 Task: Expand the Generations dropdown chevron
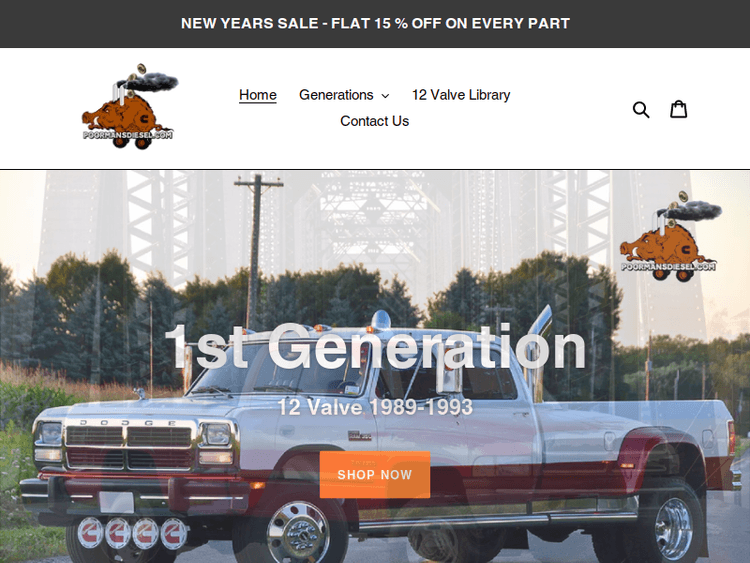click(385, 96)
